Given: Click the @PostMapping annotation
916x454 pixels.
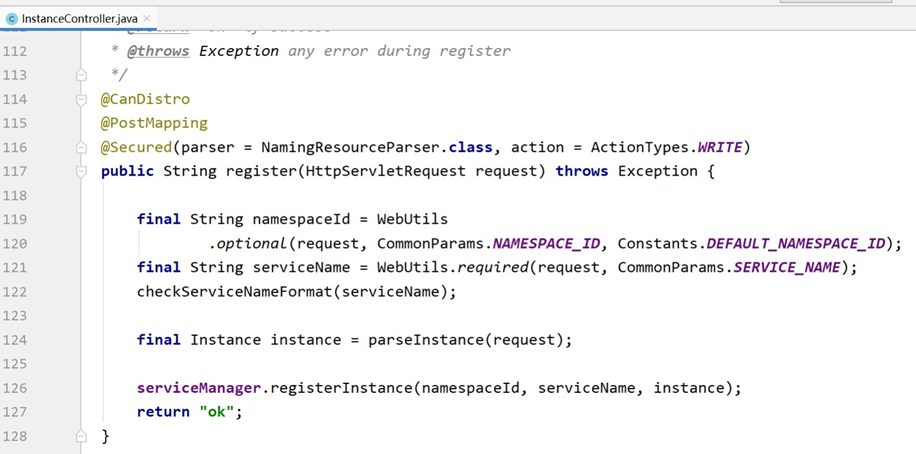Looking at the screenshot, I should (x=154, y=123).
